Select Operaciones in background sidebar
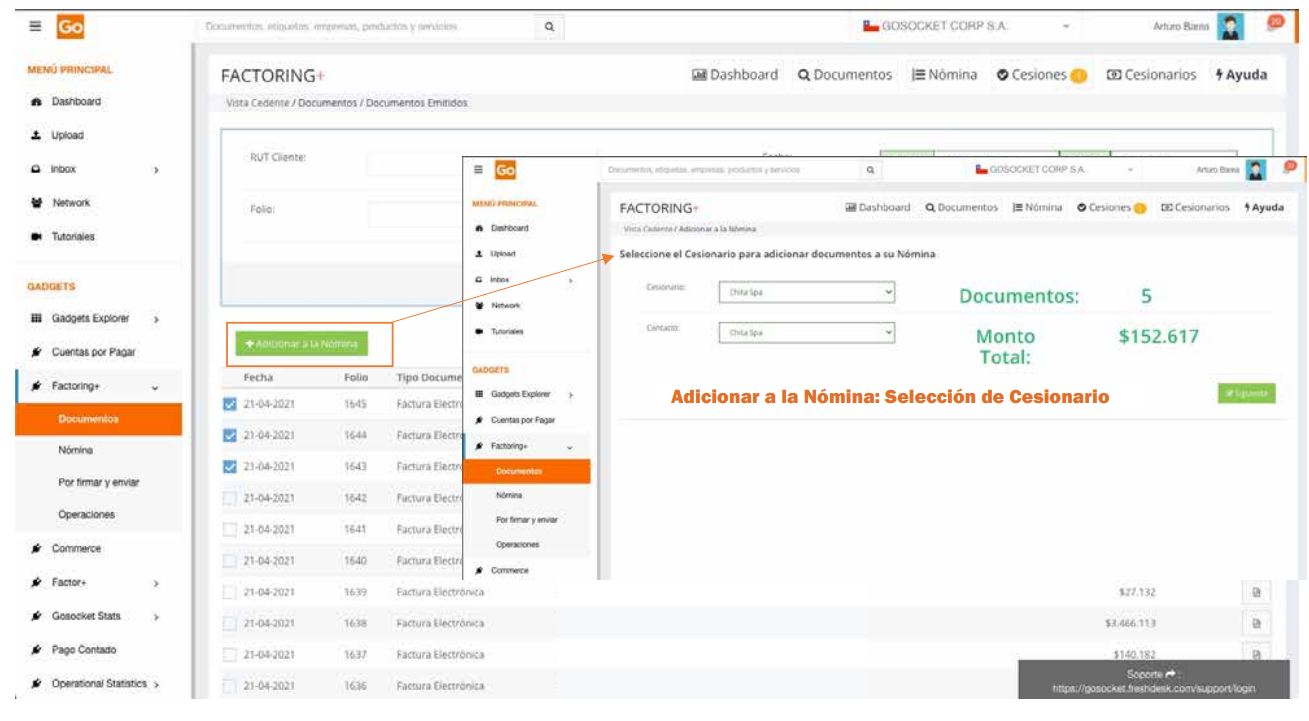1309x721 pixels. pos(87,514)
